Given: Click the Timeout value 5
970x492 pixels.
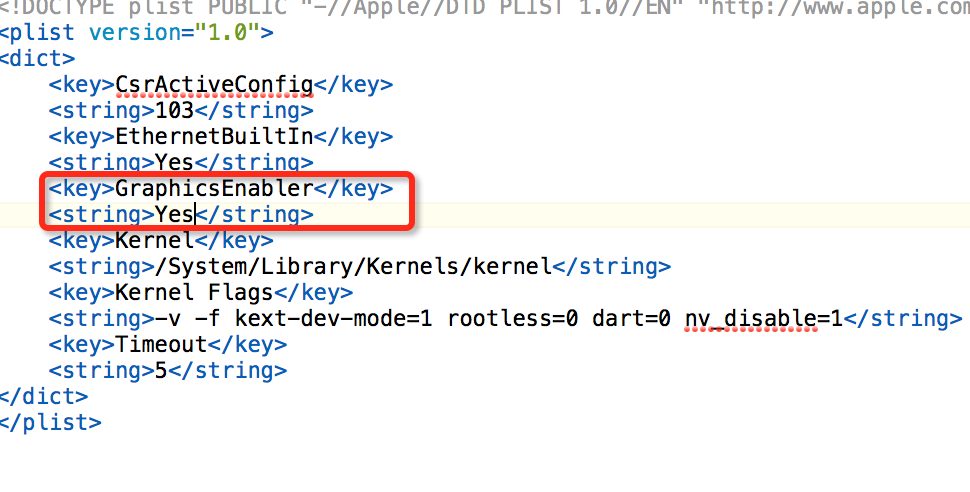Looking at the screenshot, I should (161, 370).
